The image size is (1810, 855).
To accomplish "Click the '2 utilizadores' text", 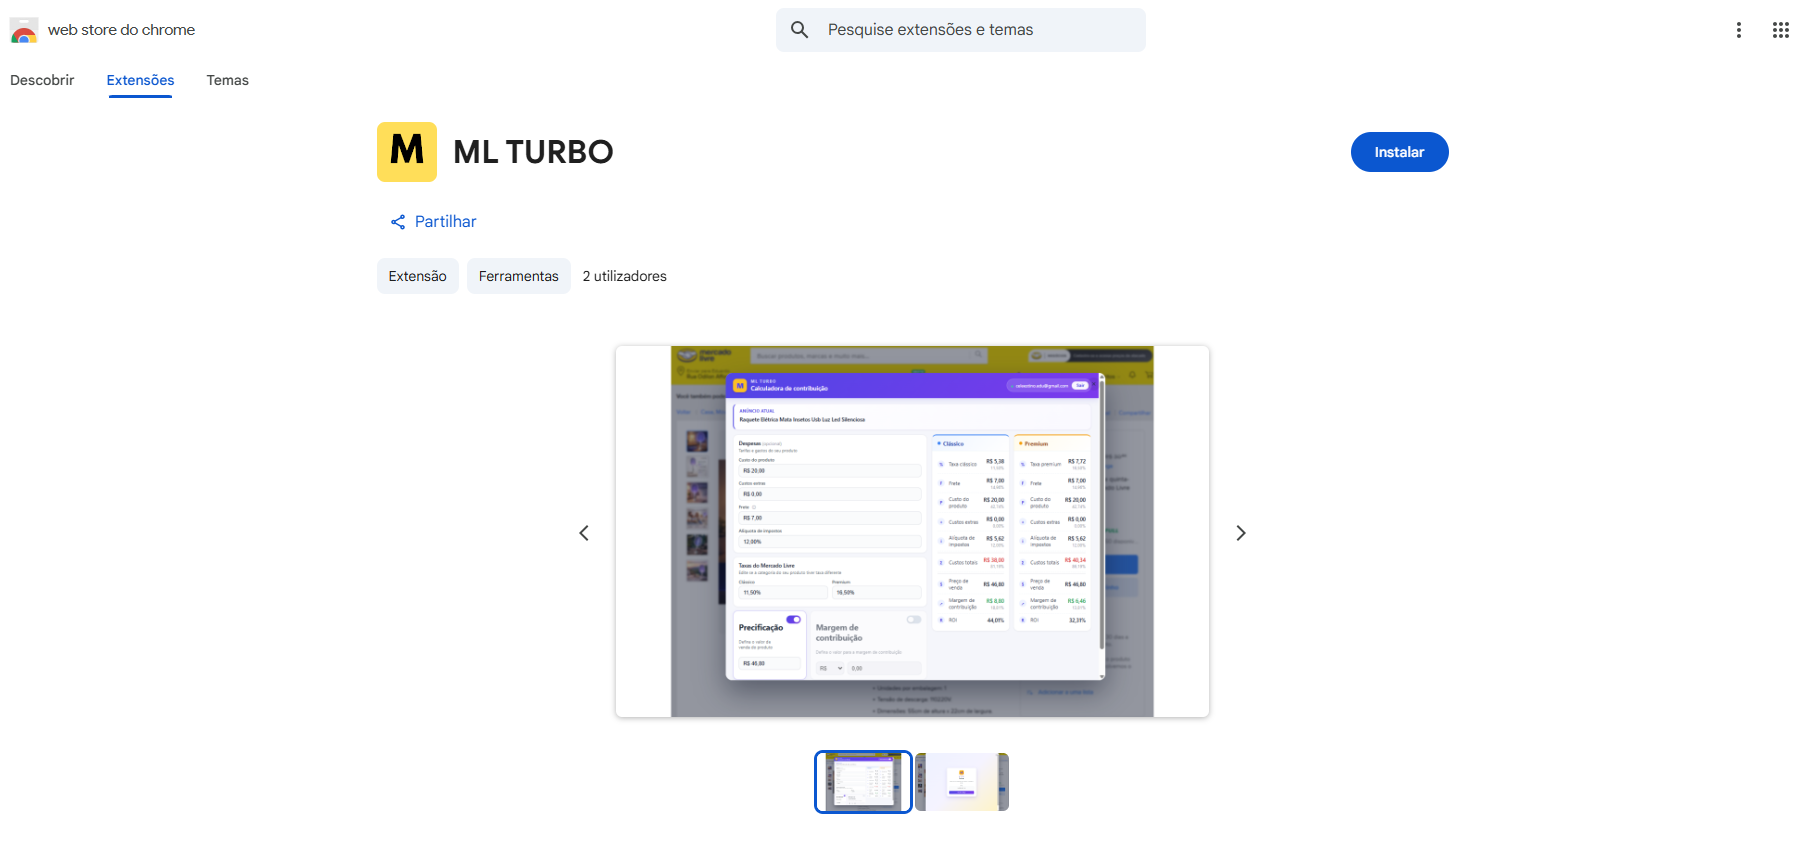I will (625, 276).
